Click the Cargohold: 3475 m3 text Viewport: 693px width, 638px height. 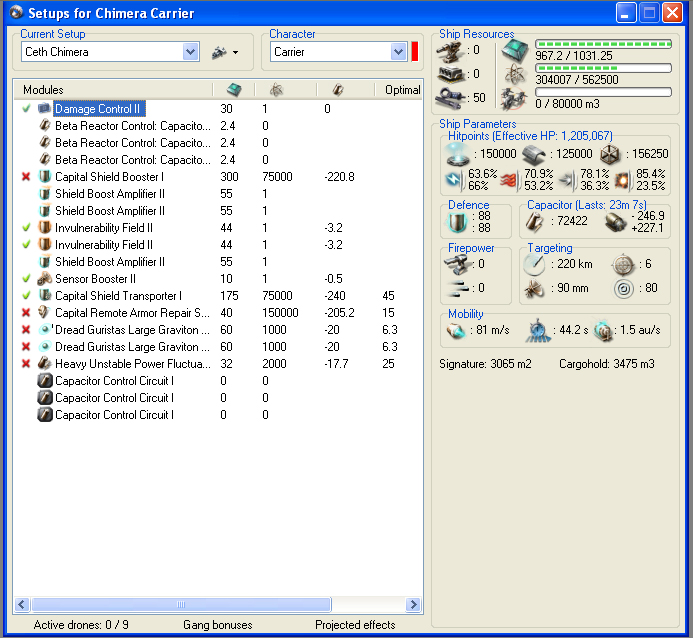[606, 364]
